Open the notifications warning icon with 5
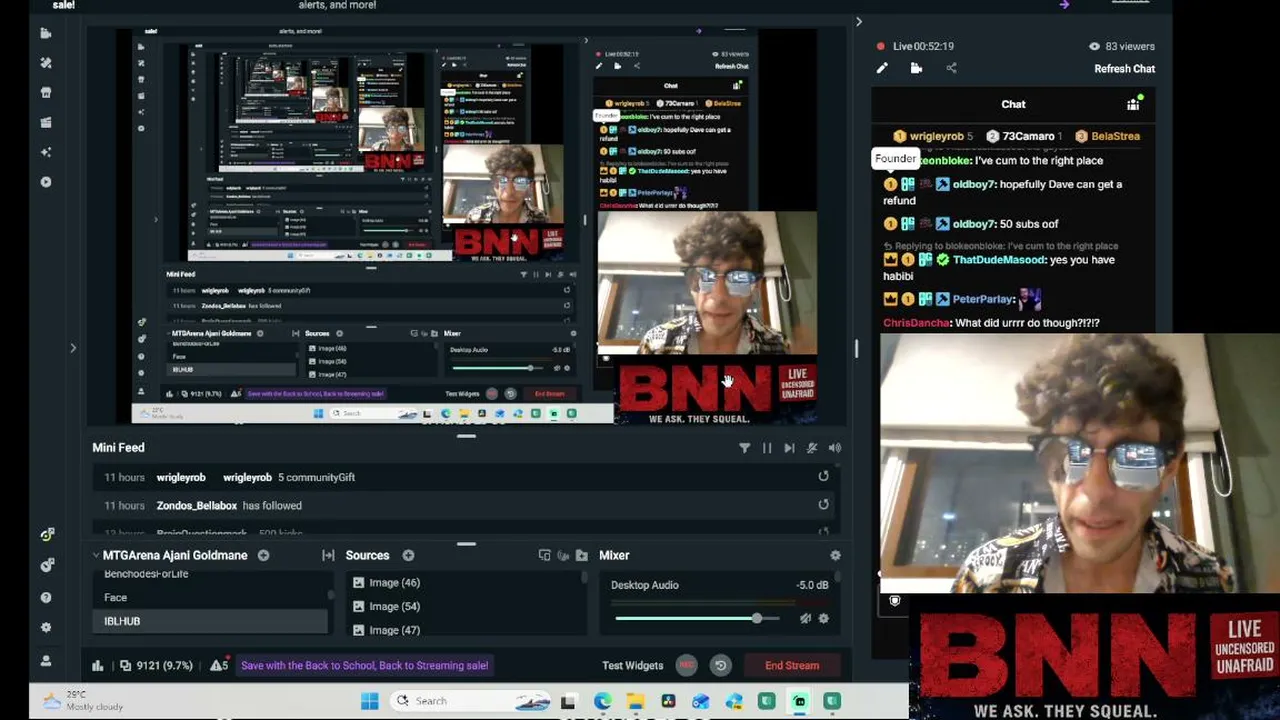Screen dimensions: 1280x720 point(219,665)
